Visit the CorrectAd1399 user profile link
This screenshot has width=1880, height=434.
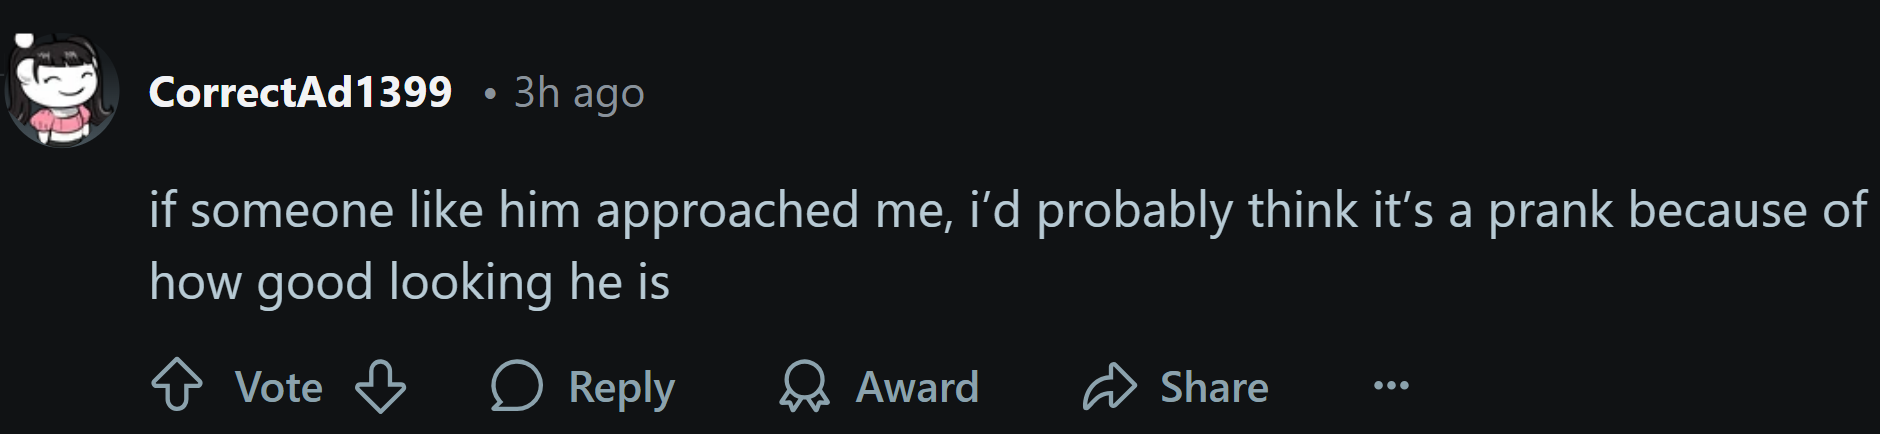tap(300, 92)
